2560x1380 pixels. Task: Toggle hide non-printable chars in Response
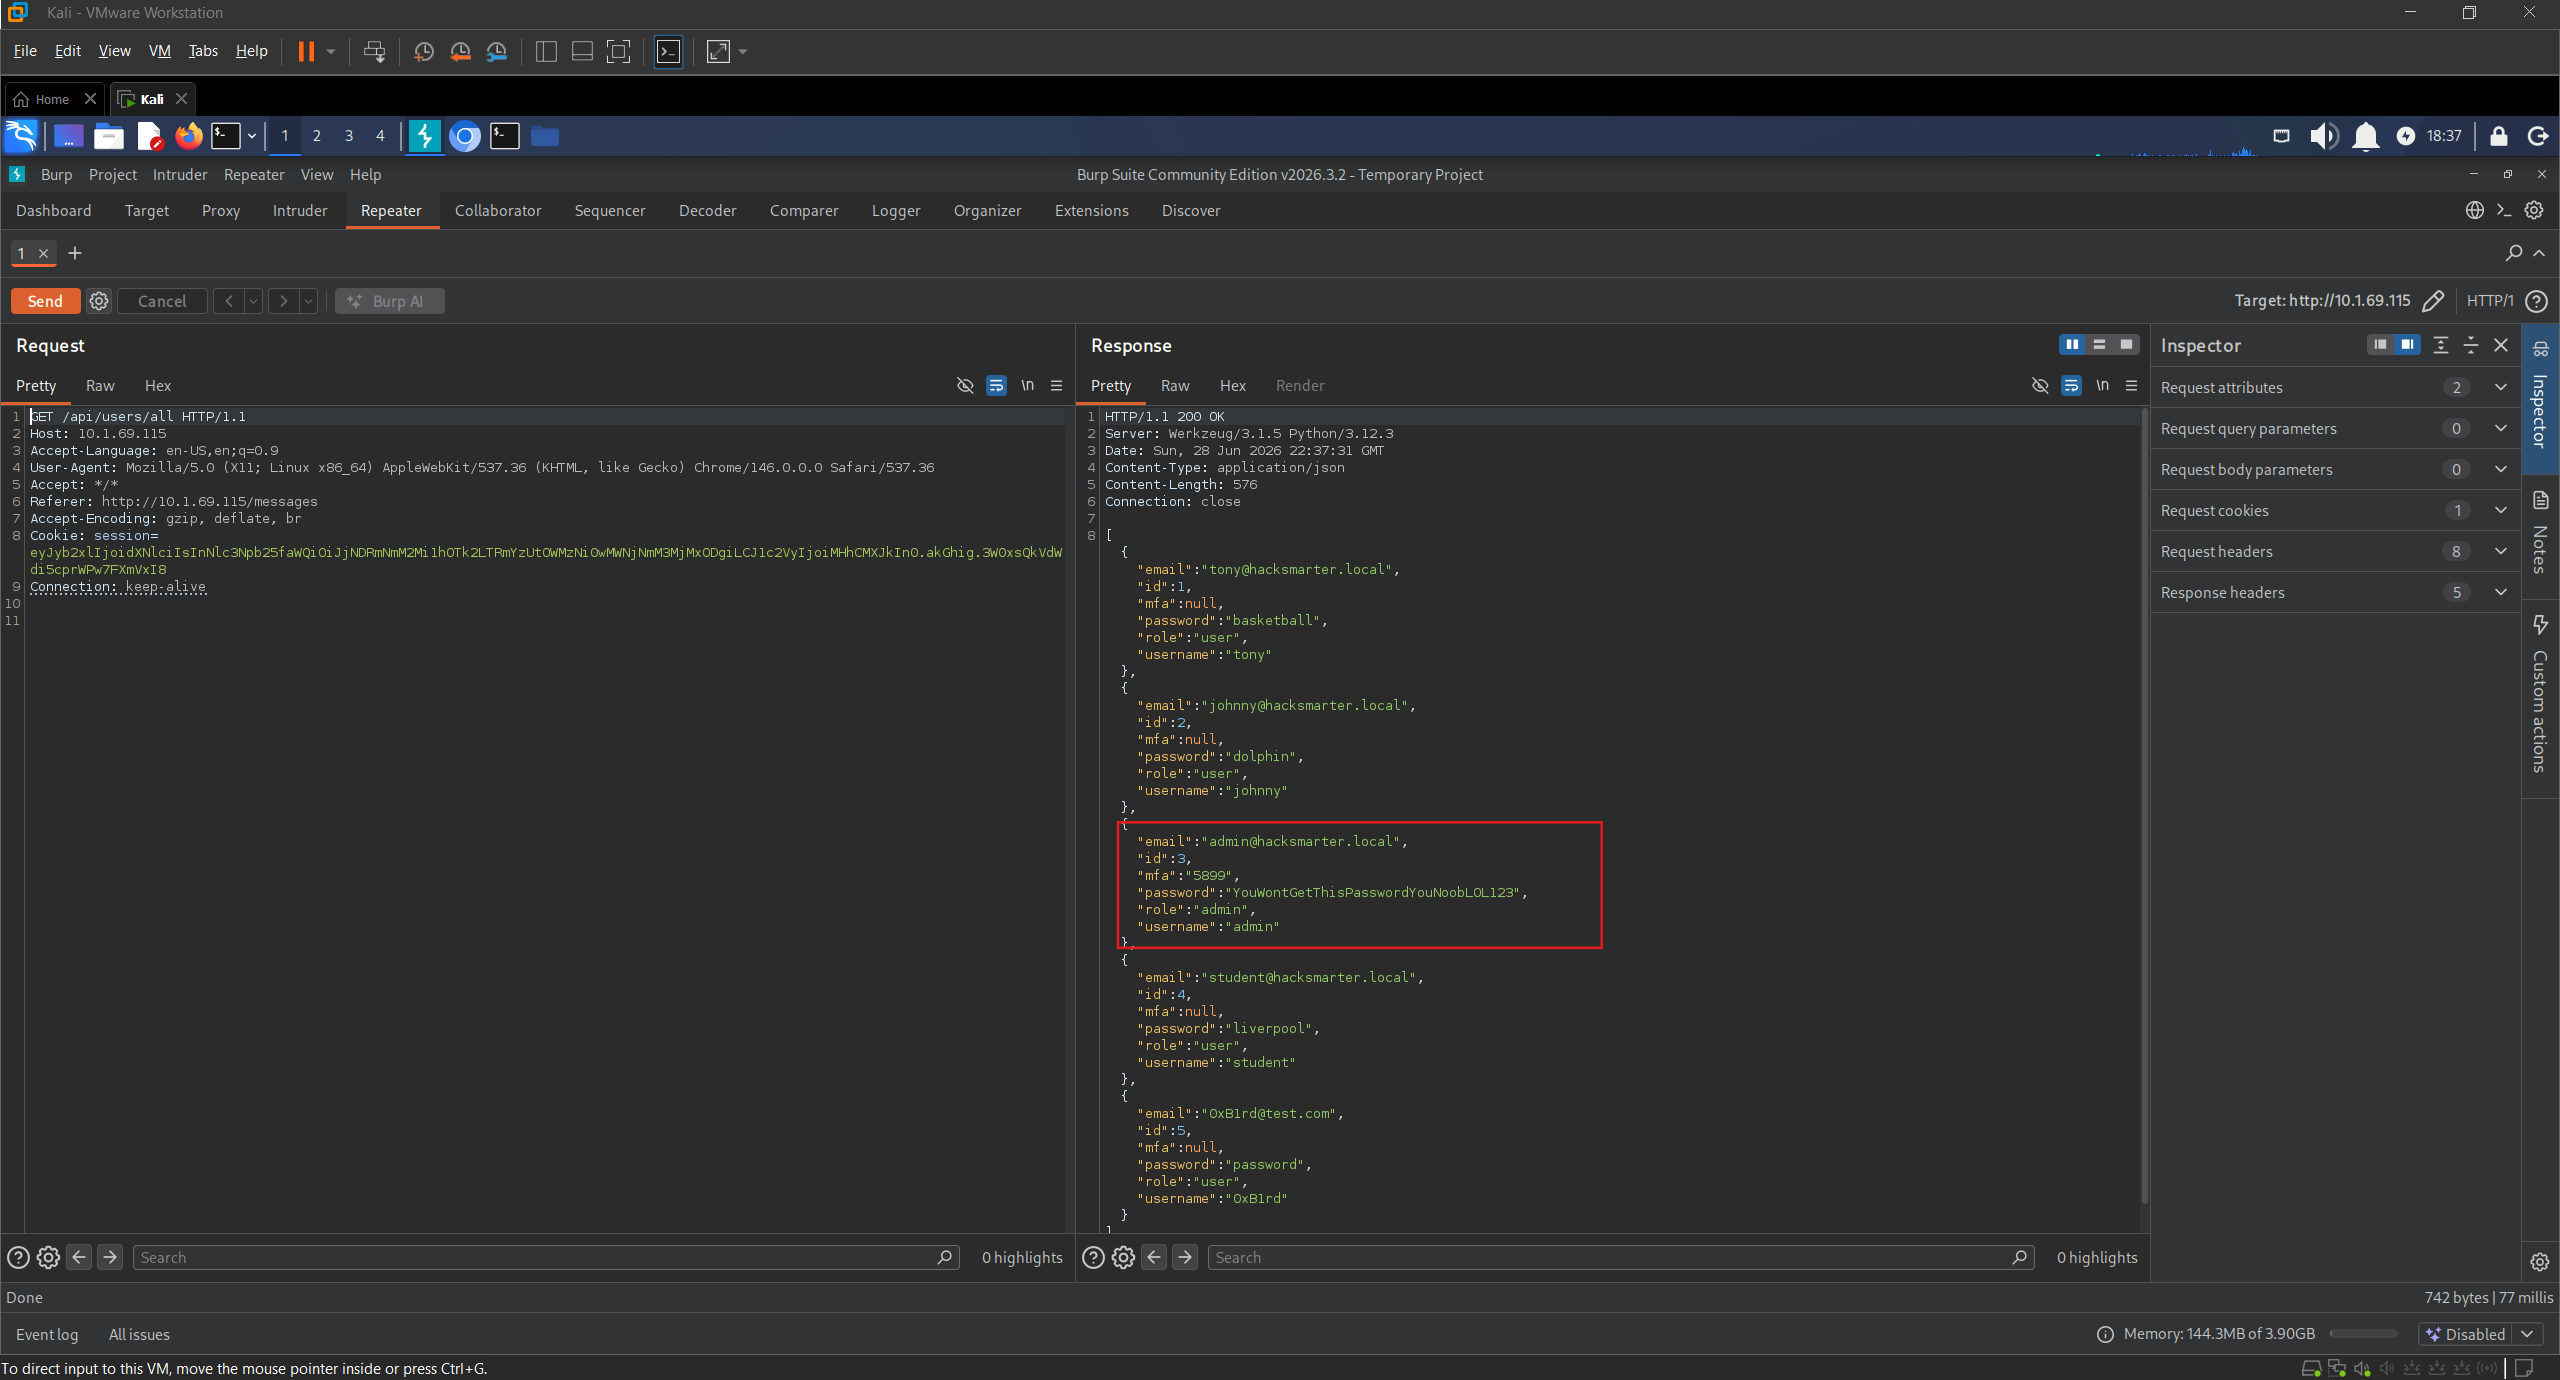tap(2040, 386)
